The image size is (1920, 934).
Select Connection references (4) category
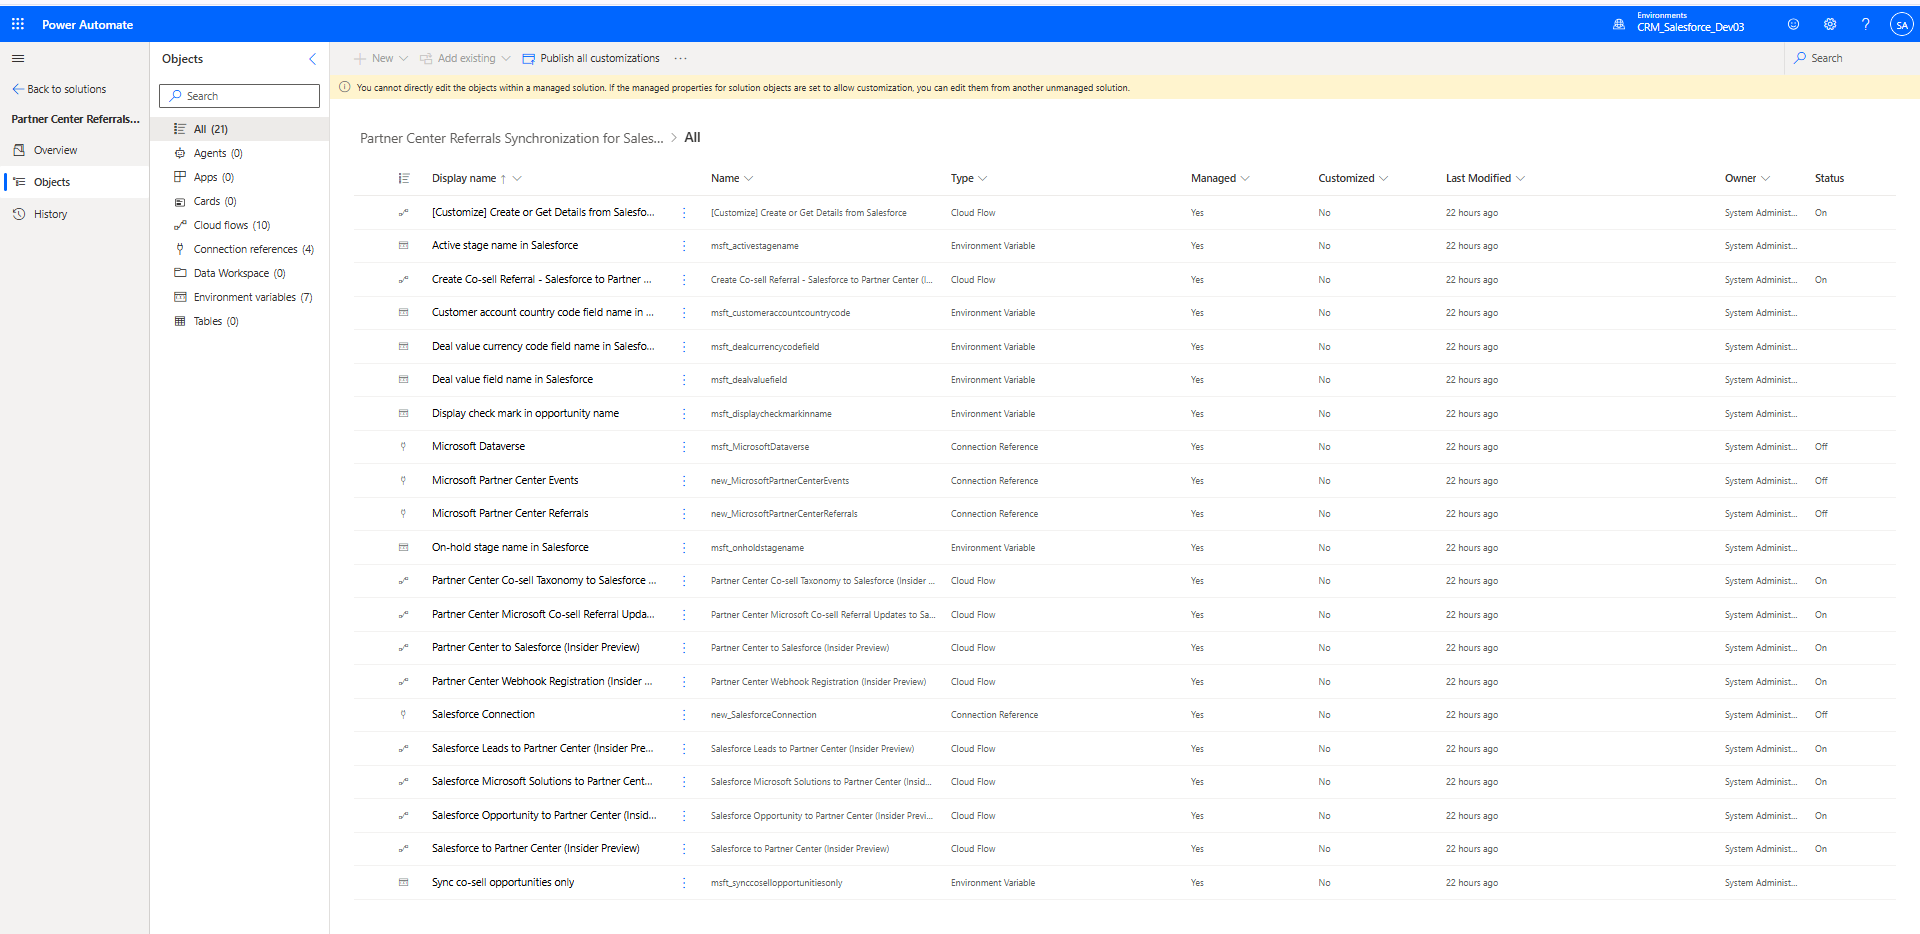point(254,249)
